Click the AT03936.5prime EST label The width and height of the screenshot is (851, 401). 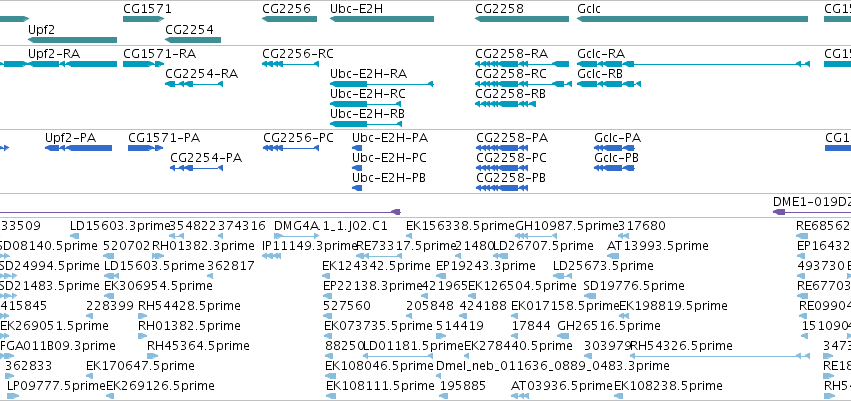(x=562, y=386)
